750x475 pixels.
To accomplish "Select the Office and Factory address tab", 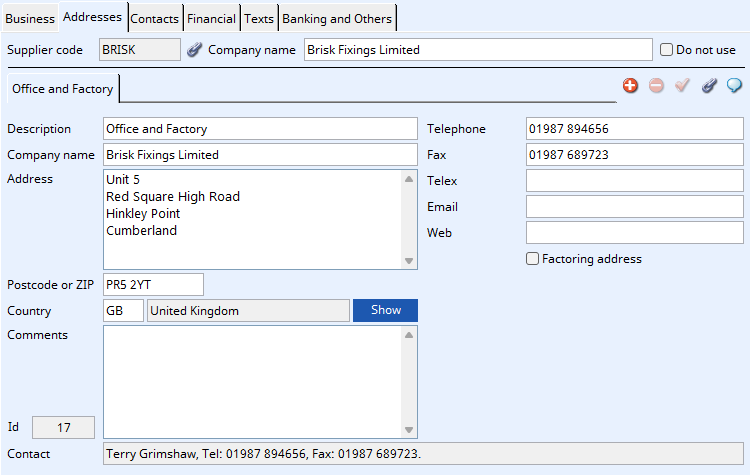I will point(63,88).
